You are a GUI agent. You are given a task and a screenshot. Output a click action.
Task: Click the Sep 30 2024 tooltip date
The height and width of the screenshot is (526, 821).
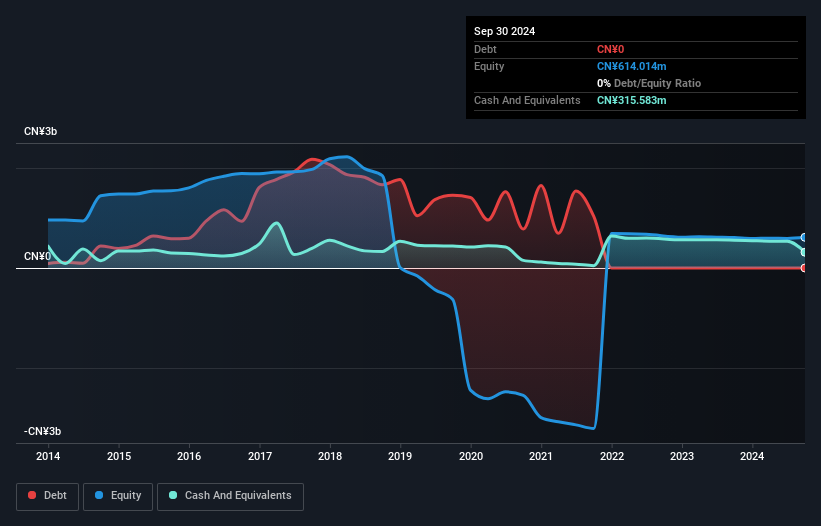(504, 31)
